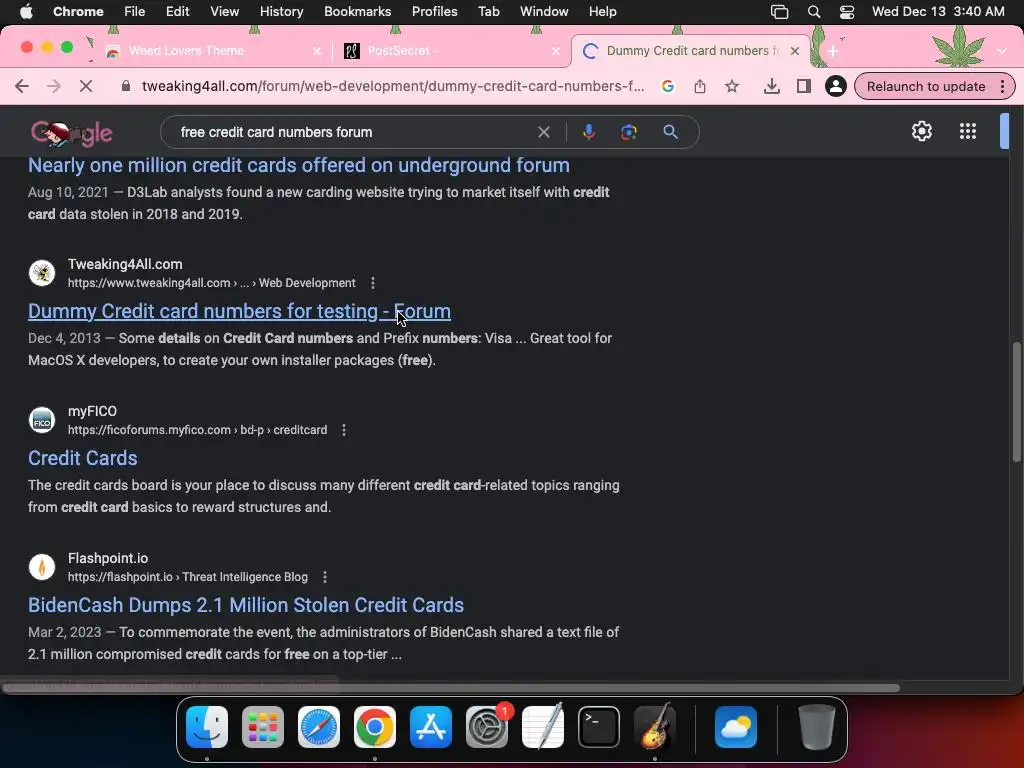The image size is (1024, 768).
Task: Open Terminal from the Dock
Action: click(599, 727)
